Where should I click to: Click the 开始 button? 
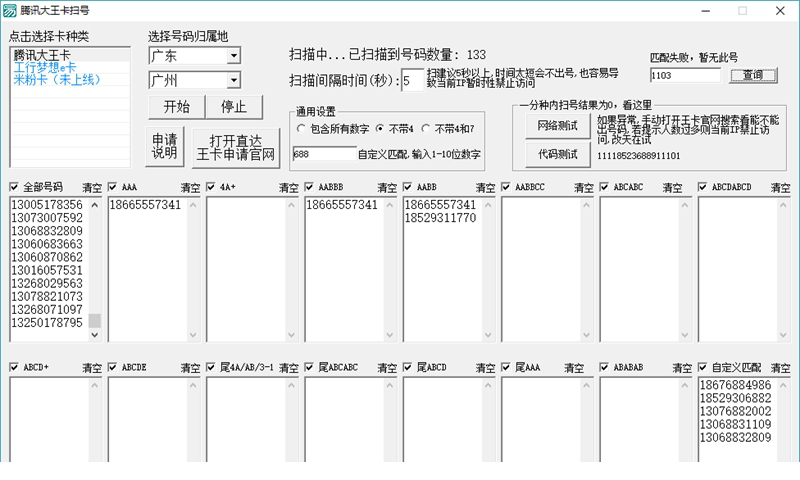point(177,107)
